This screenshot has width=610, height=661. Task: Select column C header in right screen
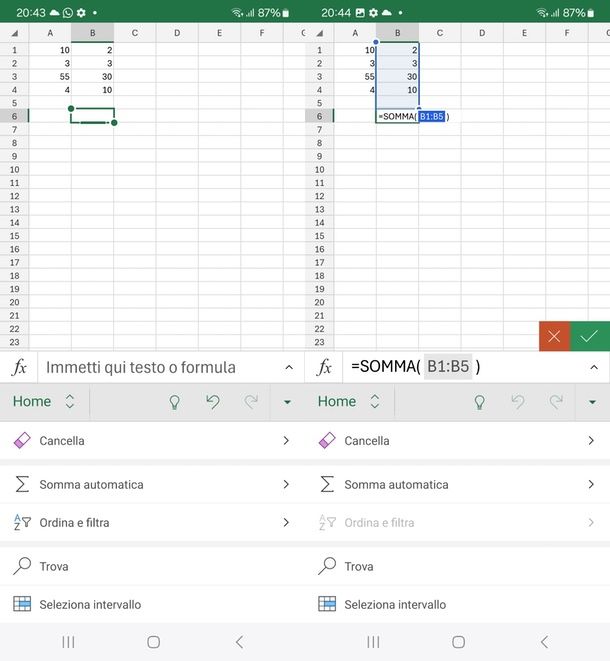(440, 33)
